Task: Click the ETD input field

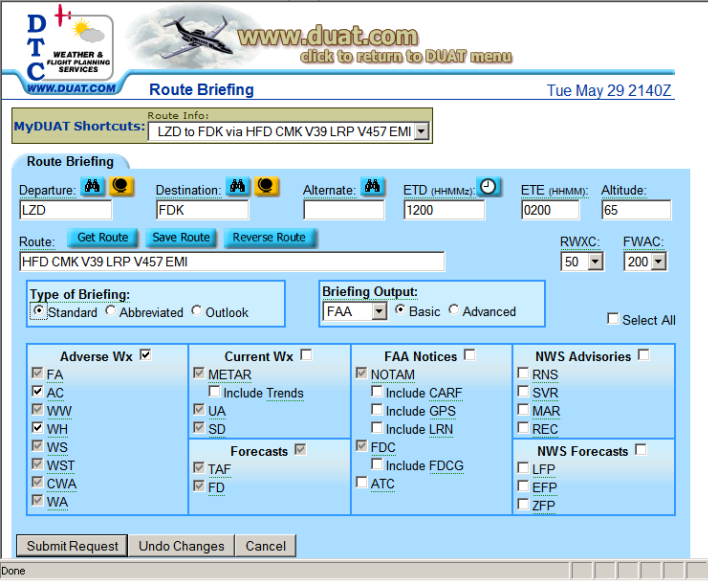Action: coord(444,210)
